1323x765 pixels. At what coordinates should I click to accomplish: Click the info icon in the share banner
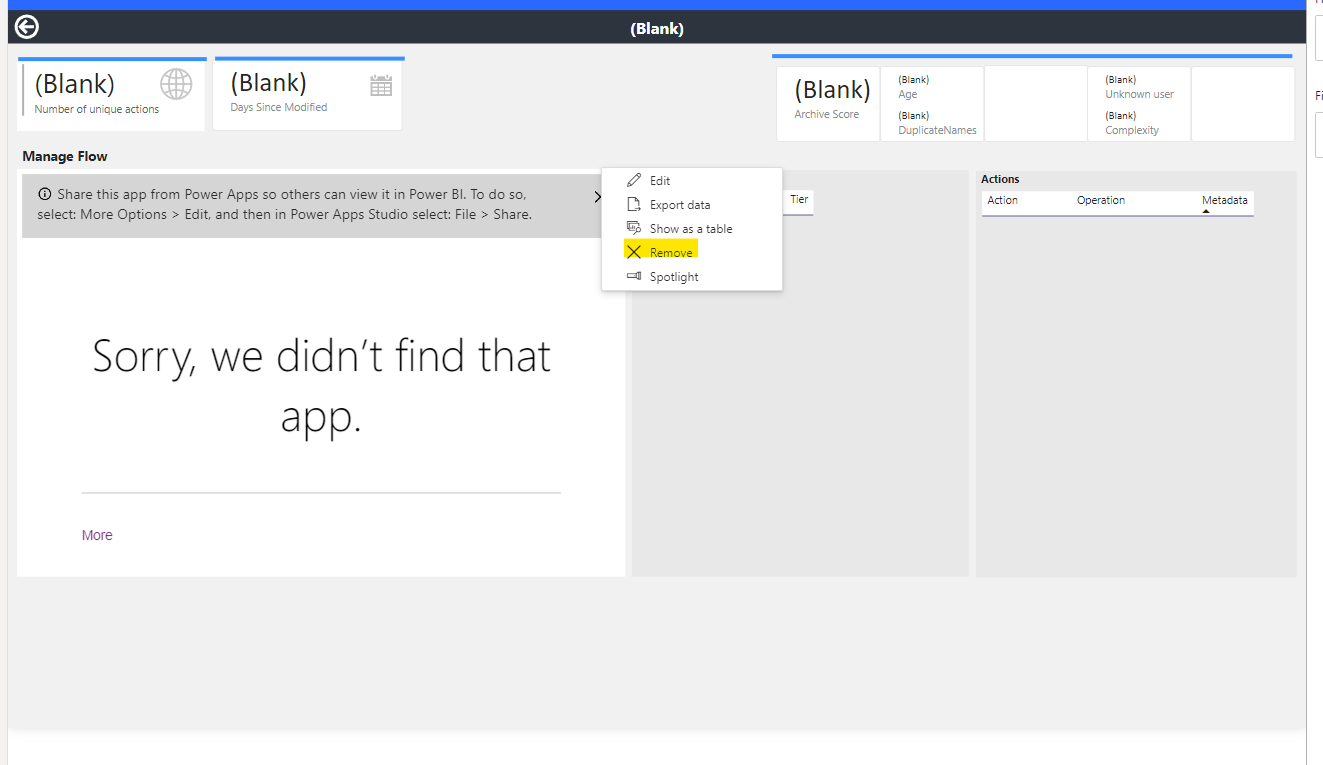click(44, 195)
